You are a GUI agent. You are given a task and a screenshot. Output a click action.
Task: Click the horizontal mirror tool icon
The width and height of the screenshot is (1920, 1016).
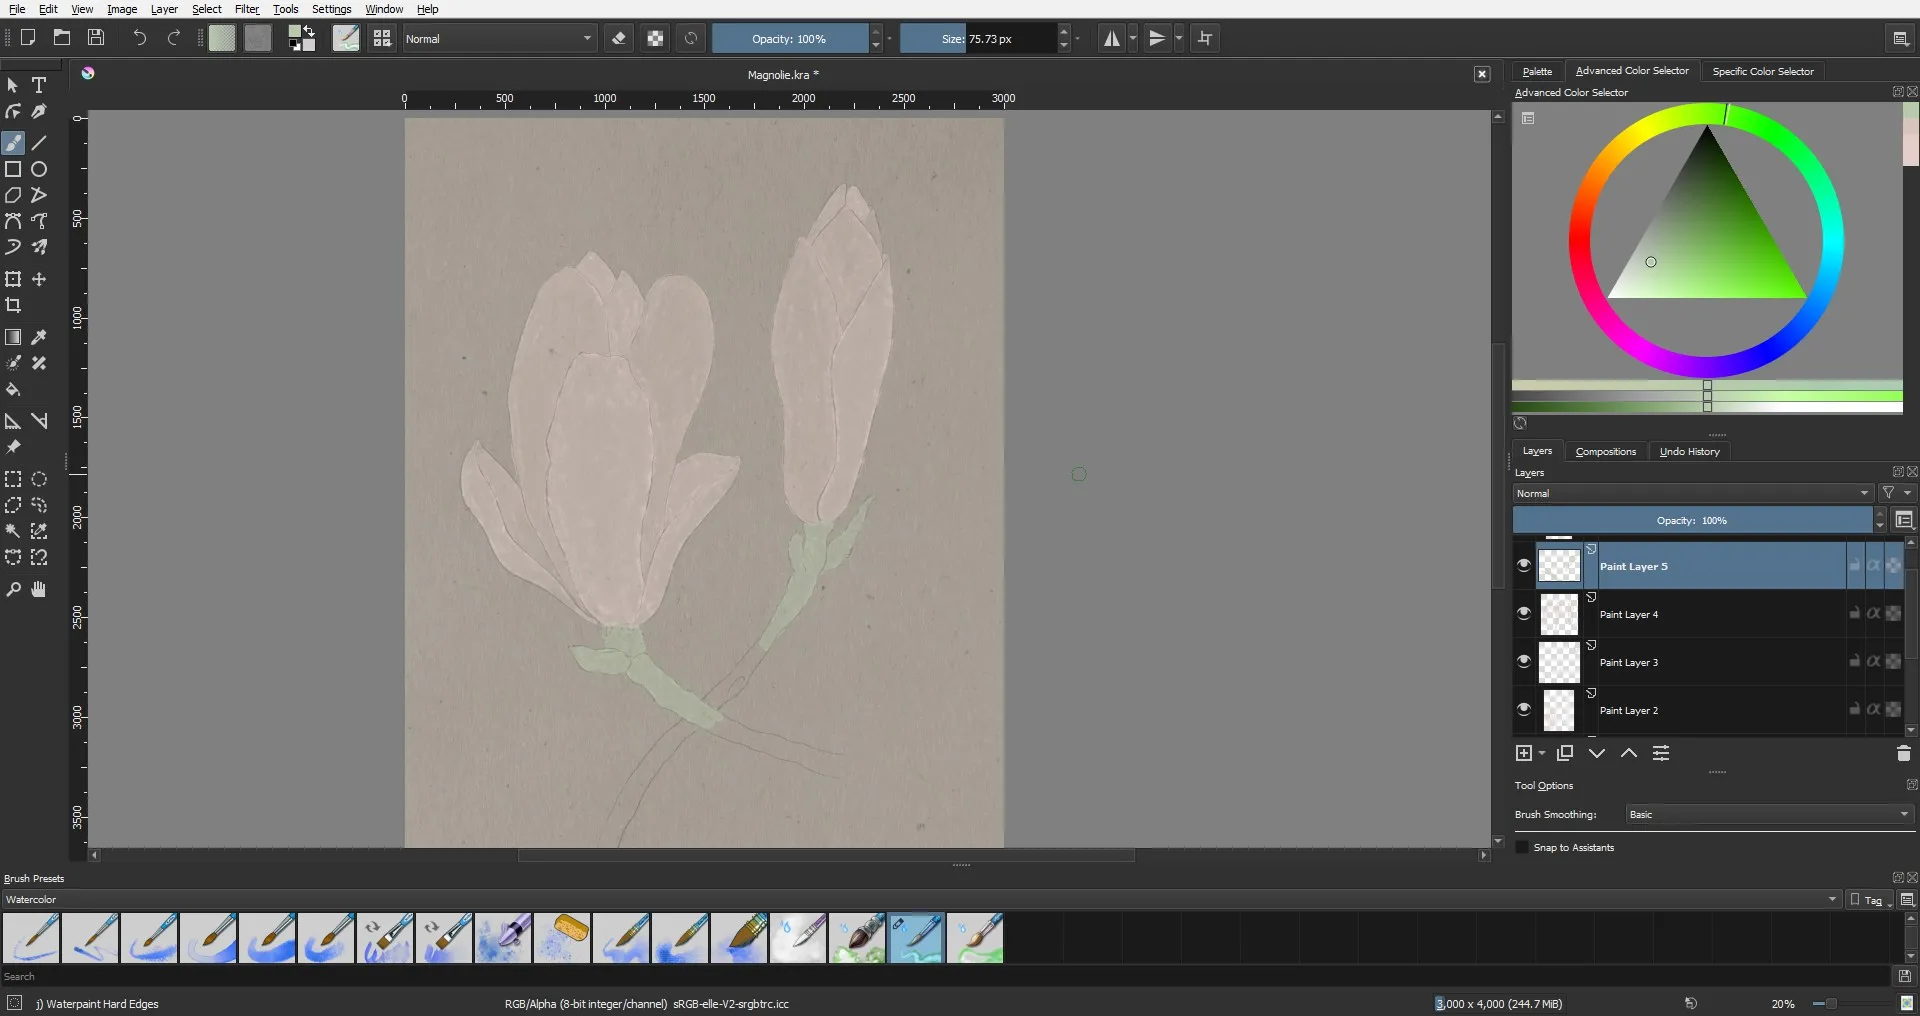click(1111, 39)
